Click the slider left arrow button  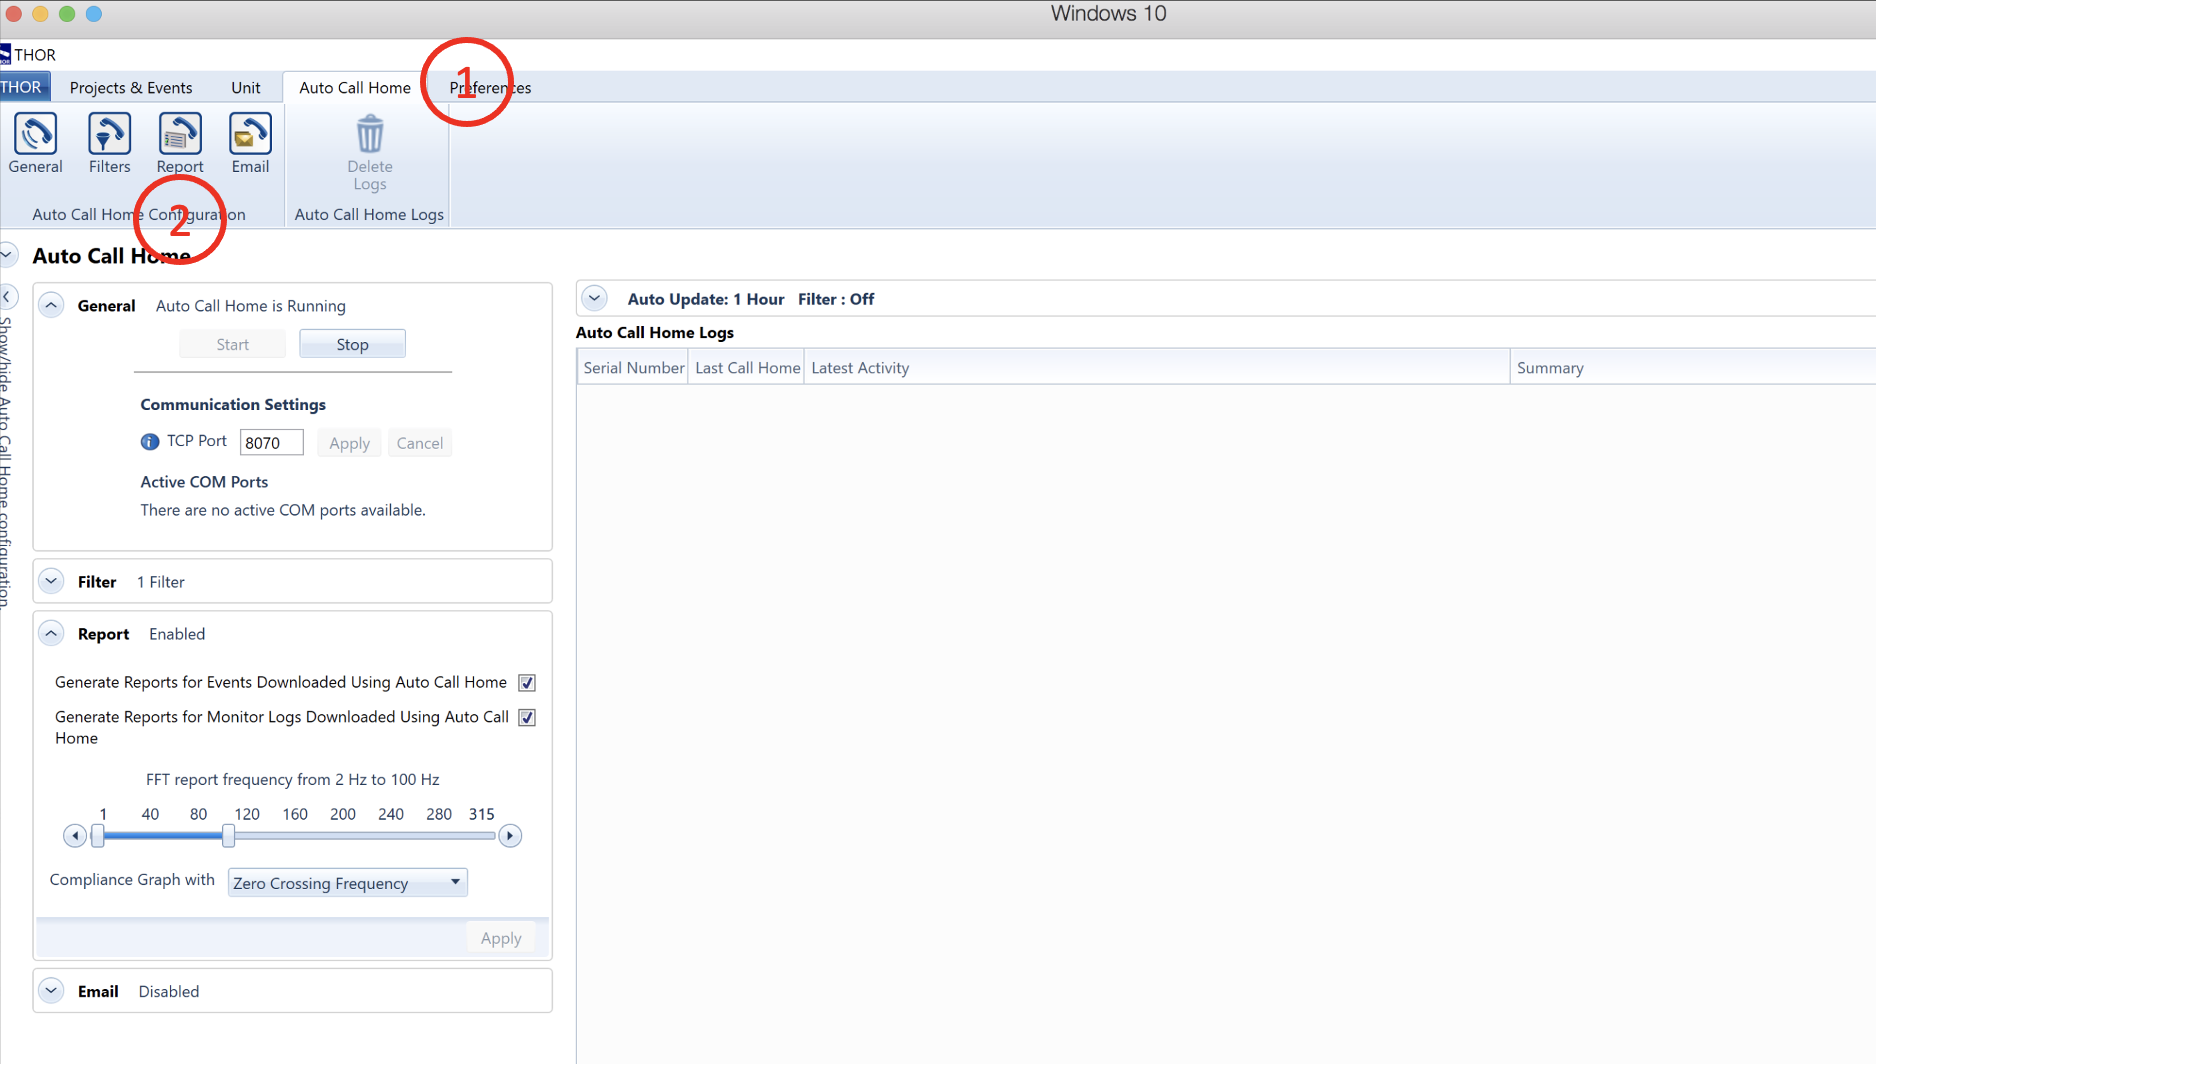(75, 836)
